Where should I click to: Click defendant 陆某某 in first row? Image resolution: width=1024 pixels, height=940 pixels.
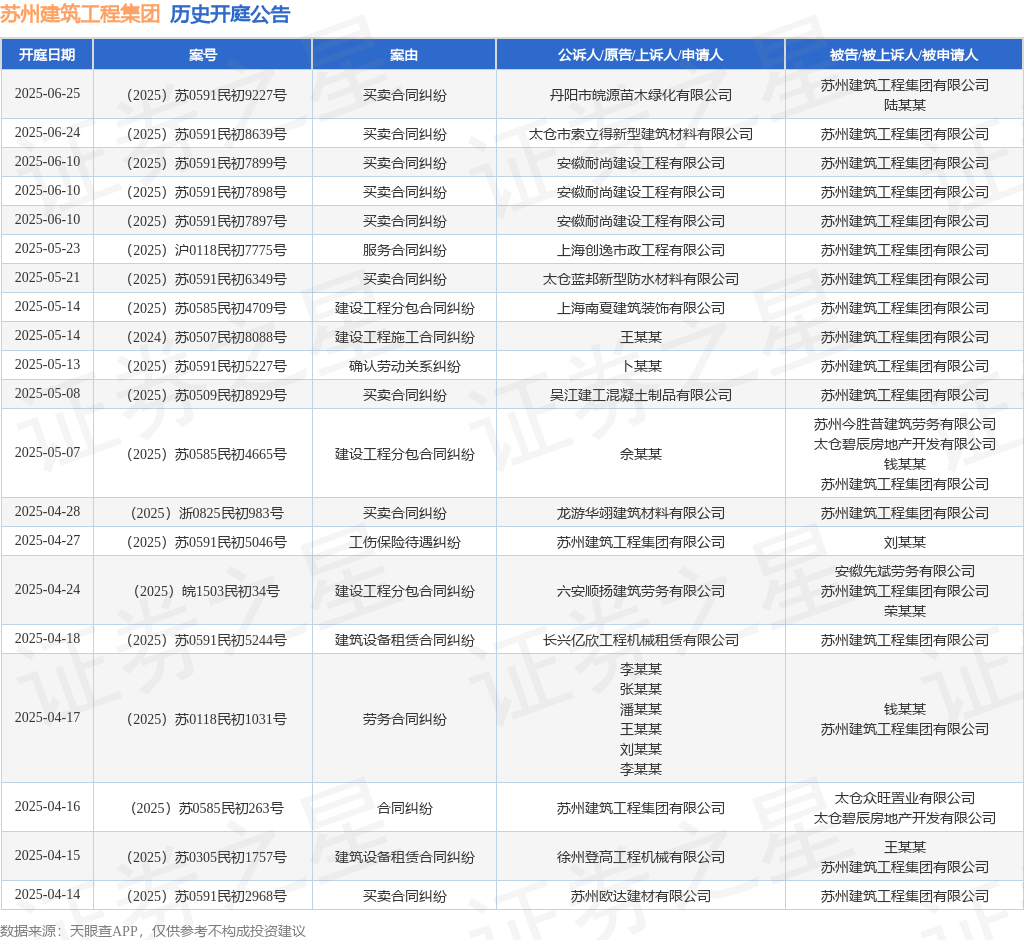[x=904, y=105]
